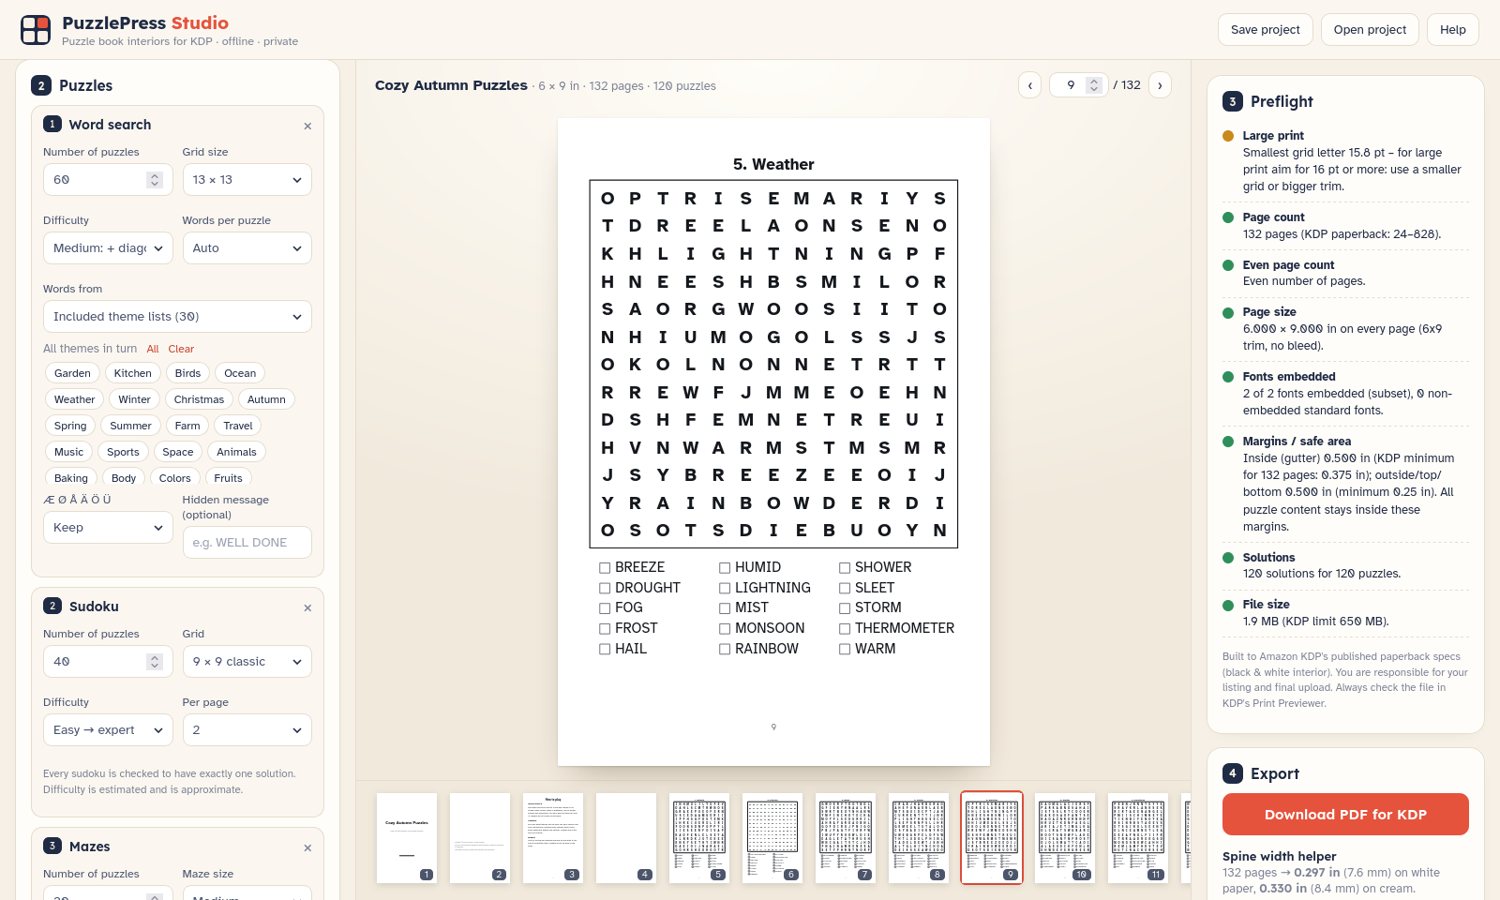The height and width of the screenshot is (900, 1500).
Task: Toggle the Animals theme chip
Action: [x=237, y=452]
